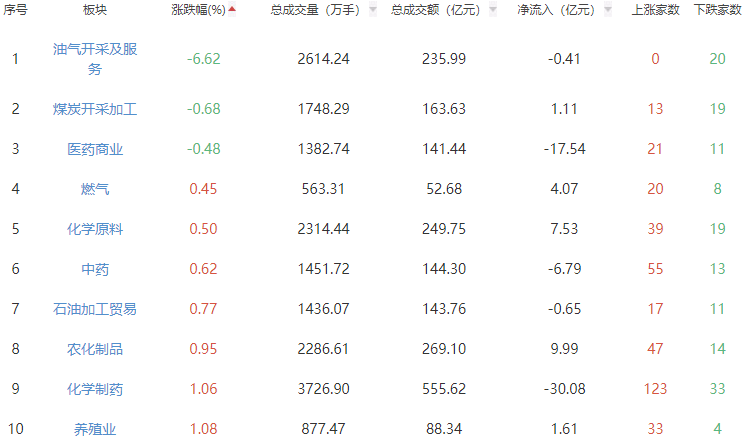Open the 石油加工贸易 sector link
Viewport: 748px width, 448px height.
coord(95,309)
